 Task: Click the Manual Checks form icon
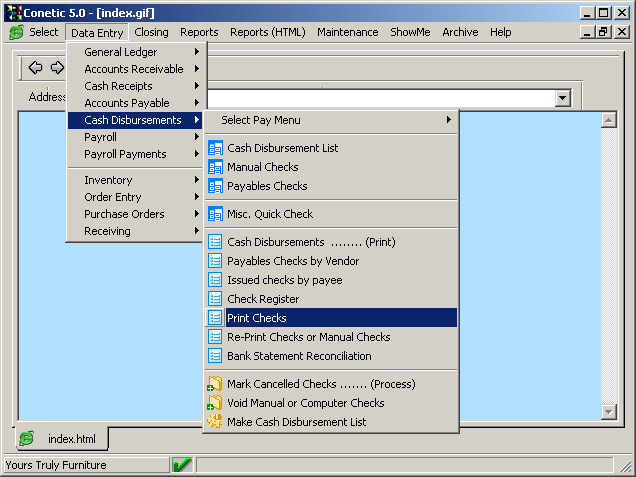(215, 167)
